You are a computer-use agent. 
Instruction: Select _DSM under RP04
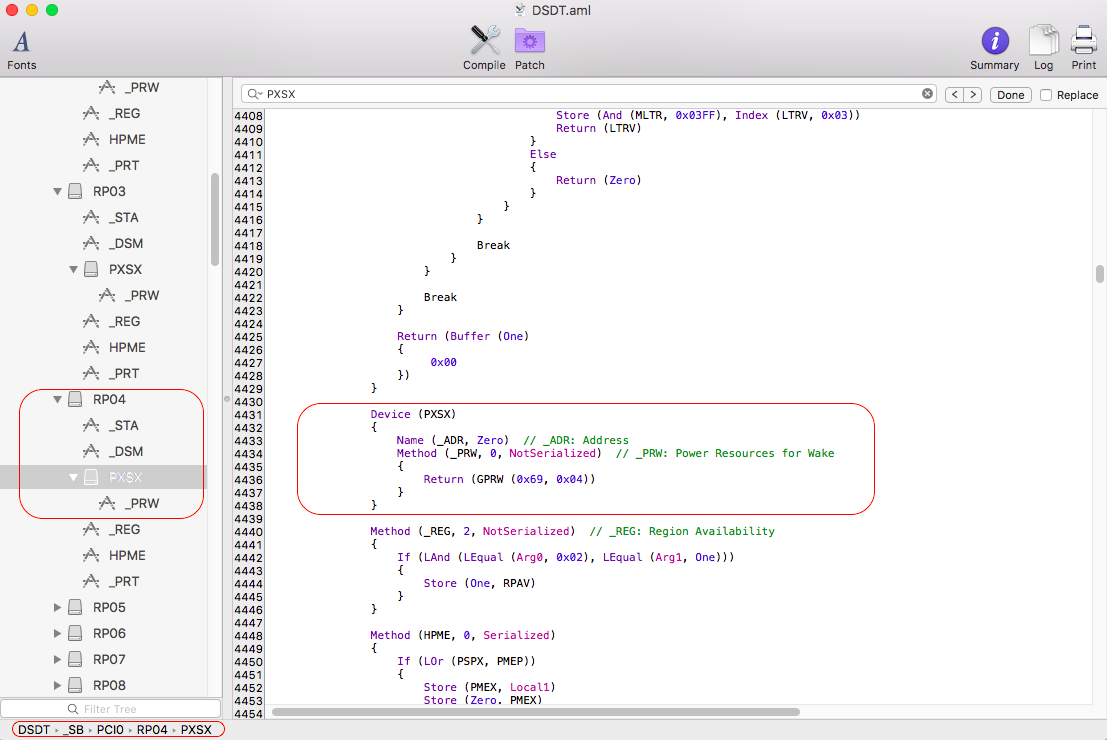[x=126, y=451]
